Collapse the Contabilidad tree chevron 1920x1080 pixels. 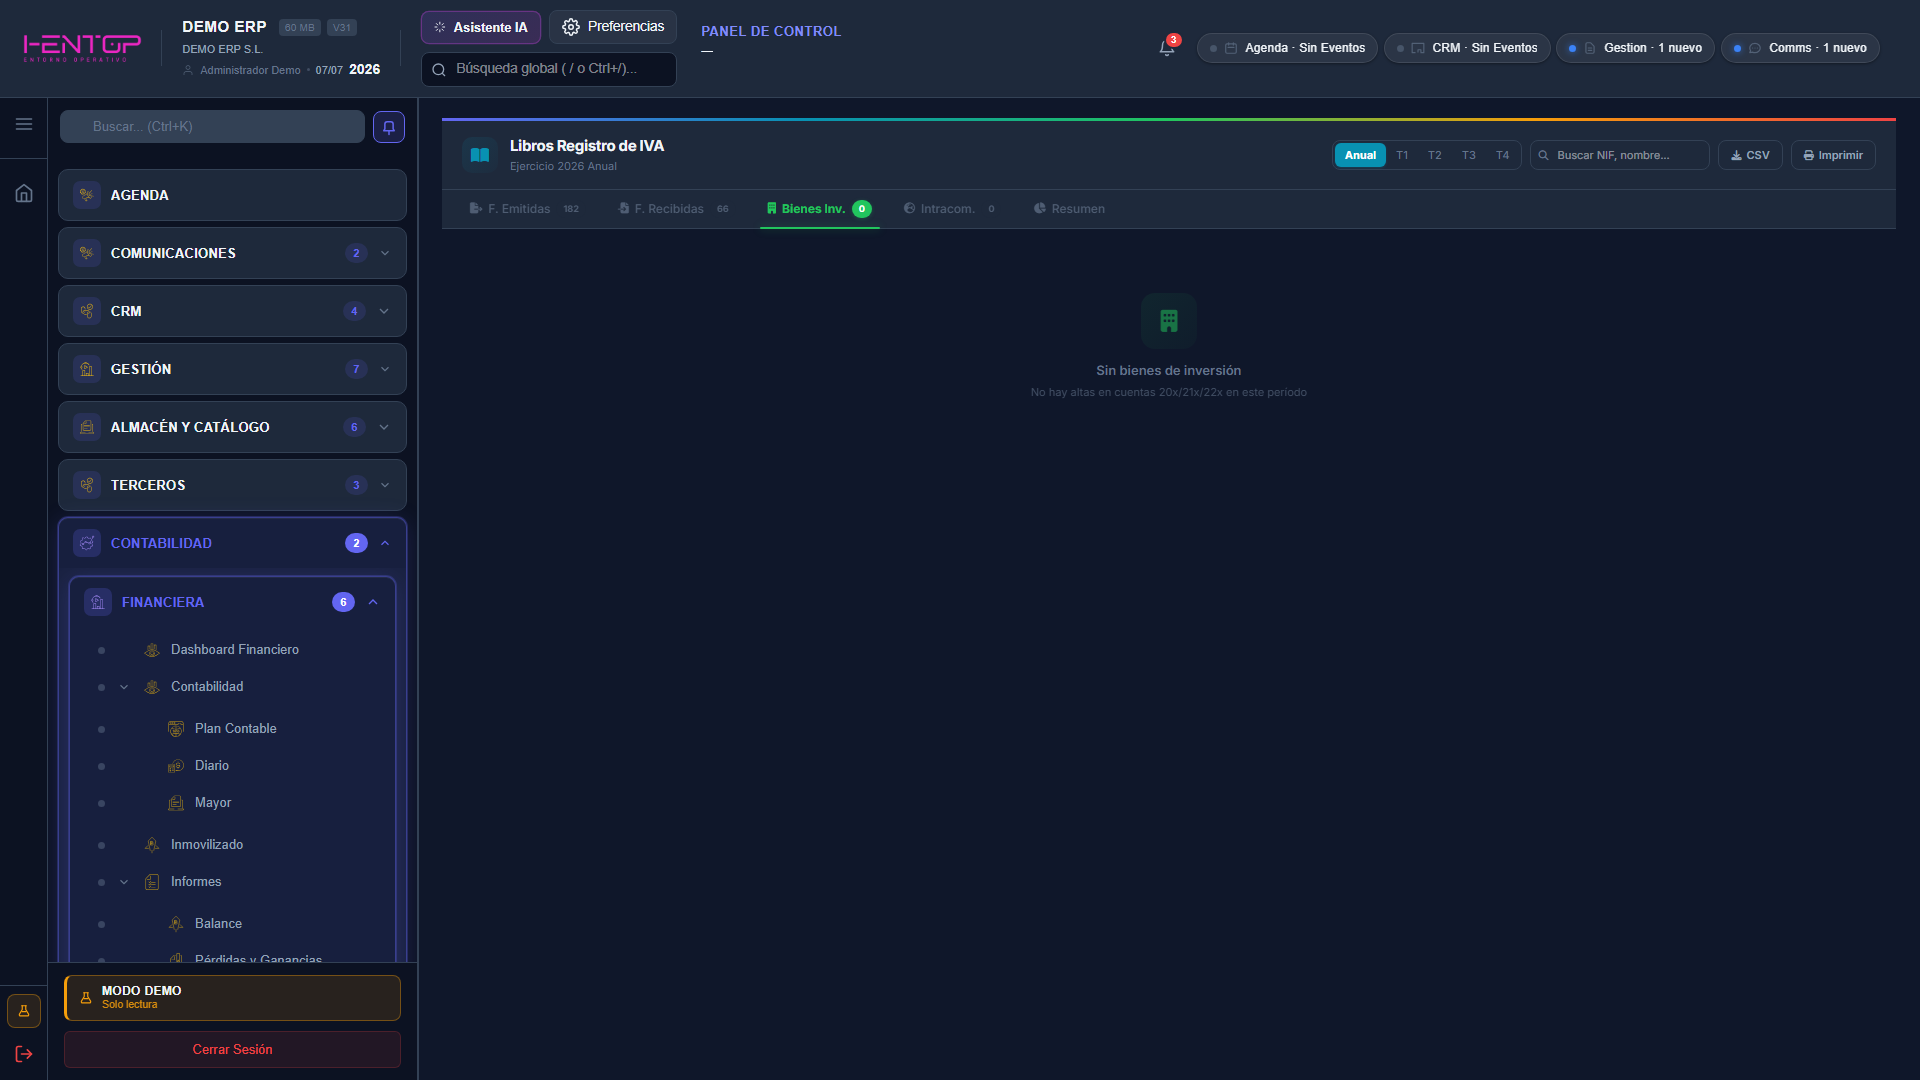124,687
